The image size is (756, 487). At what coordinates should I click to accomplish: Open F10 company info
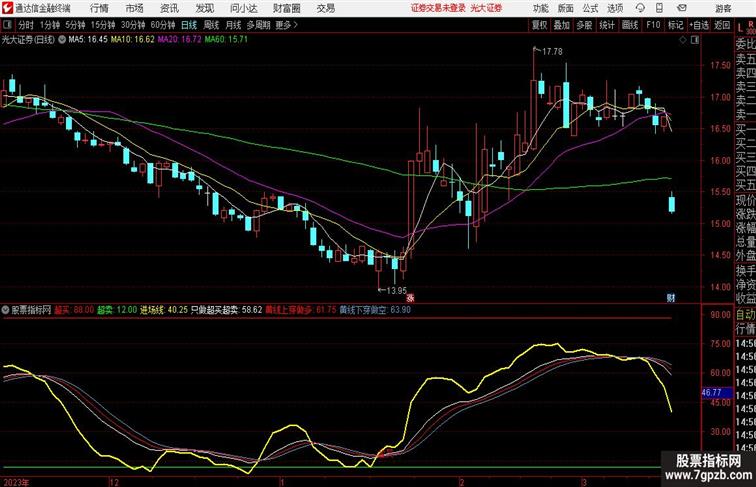pyautogui.click(x=653, y=25)
